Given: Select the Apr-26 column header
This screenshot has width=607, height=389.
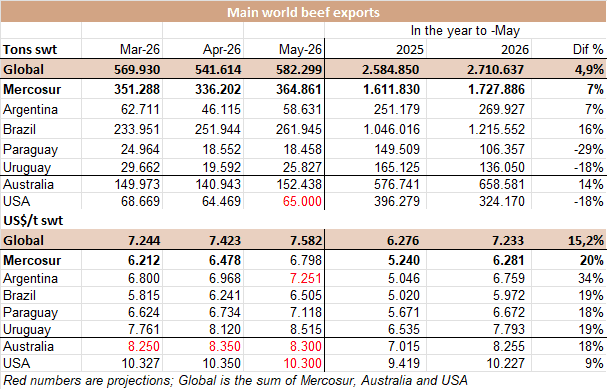Looking at the screenshot, I should tap(222, 49).
